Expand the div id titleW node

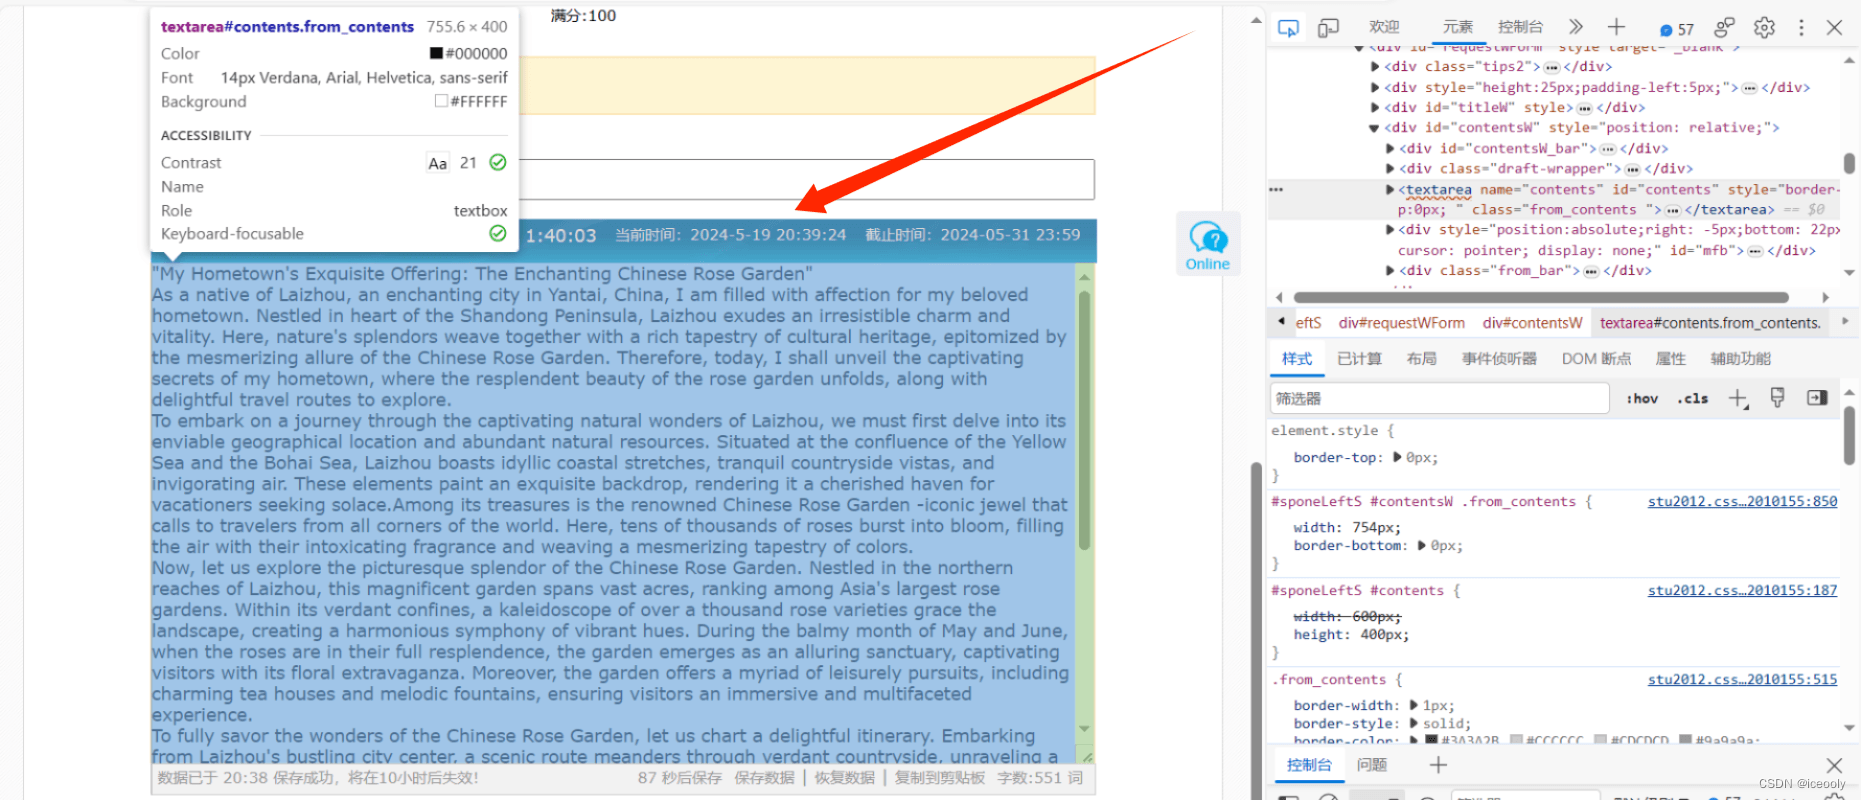1375,108
